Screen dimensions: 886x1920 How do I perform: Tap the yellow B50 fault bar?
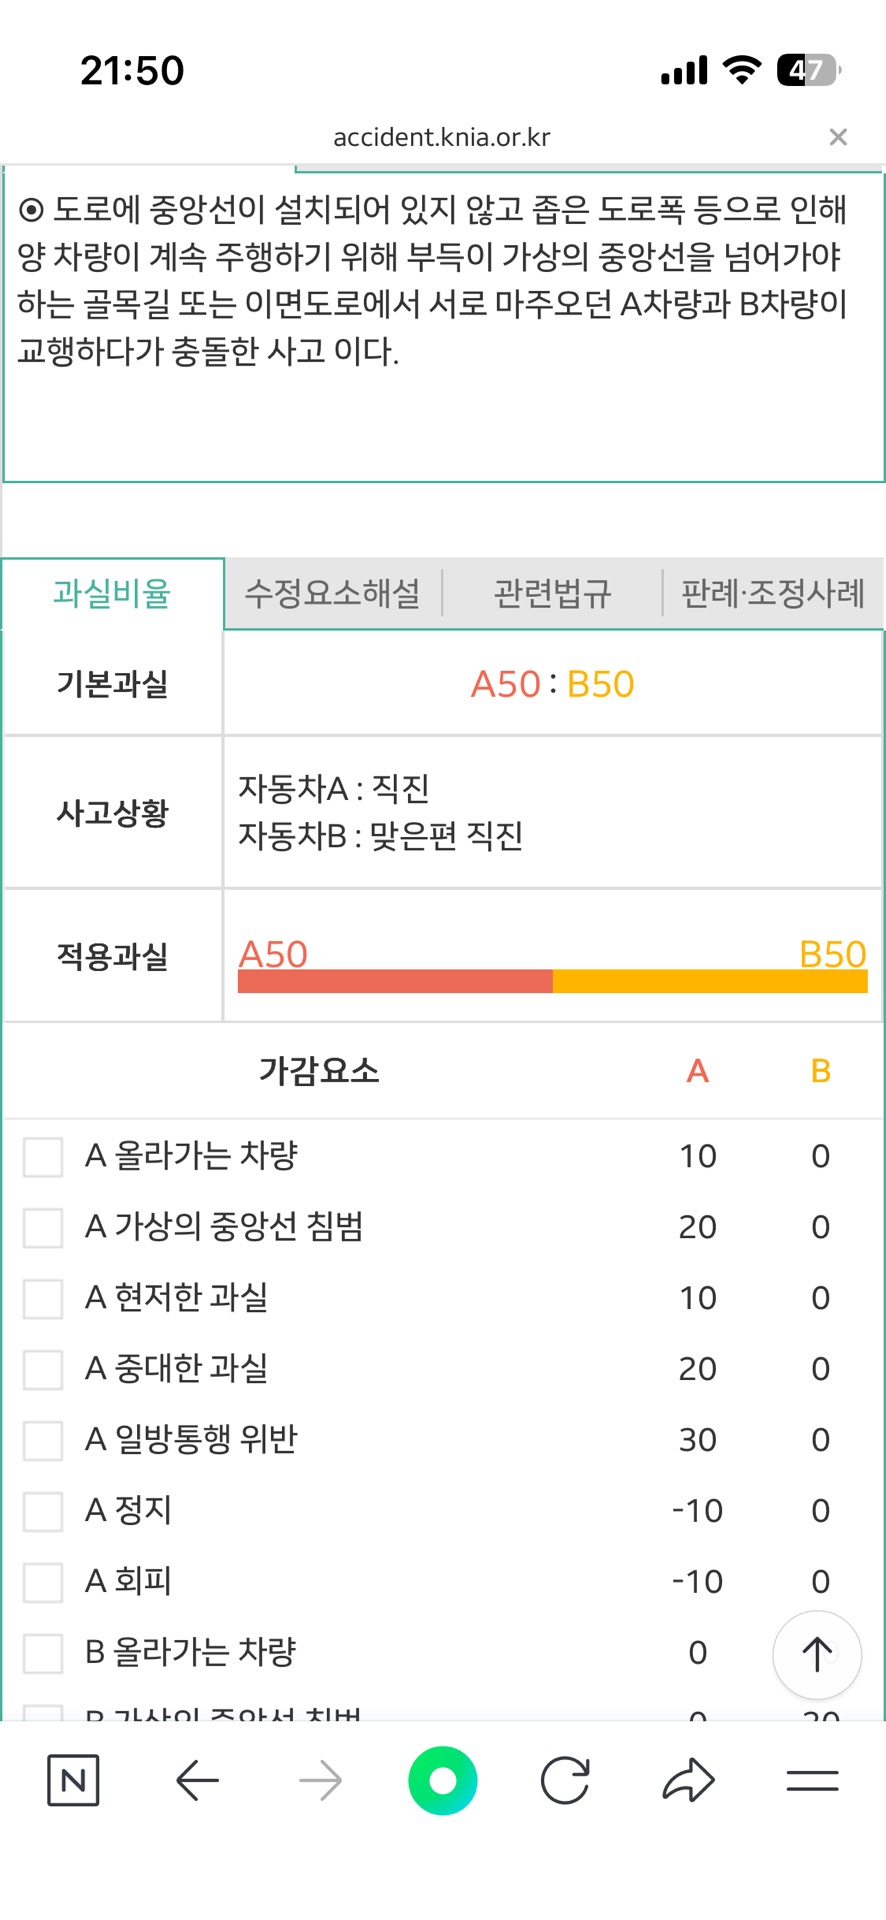pos(710,981)
